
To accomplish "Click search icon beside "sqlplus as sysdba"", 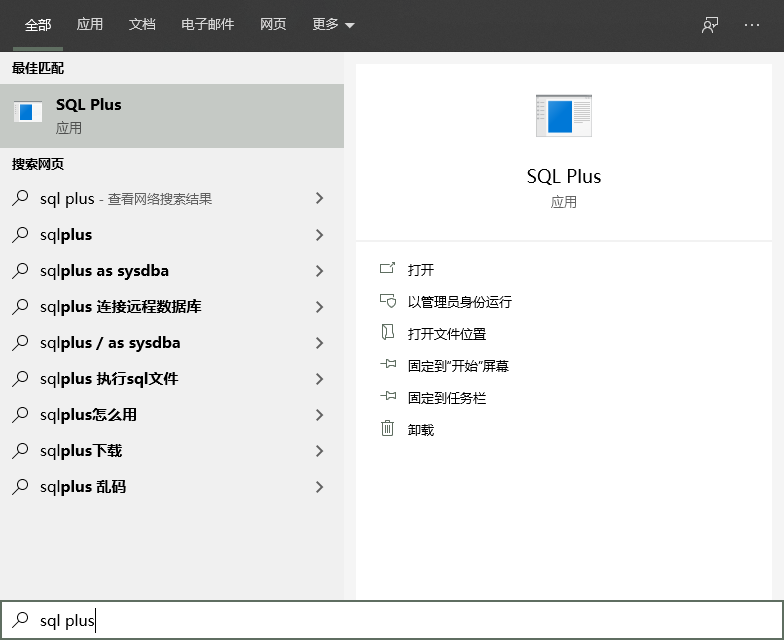I will click(x=20, y=270).
